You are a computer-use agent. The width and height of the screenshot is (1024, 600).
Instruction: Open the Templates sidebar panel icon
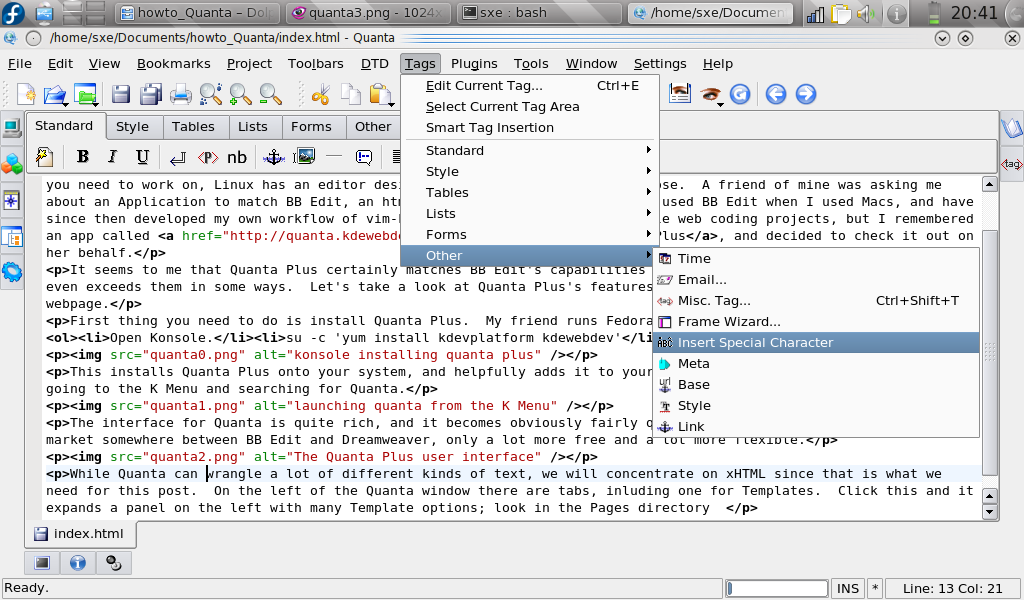(x=12, y=236)
